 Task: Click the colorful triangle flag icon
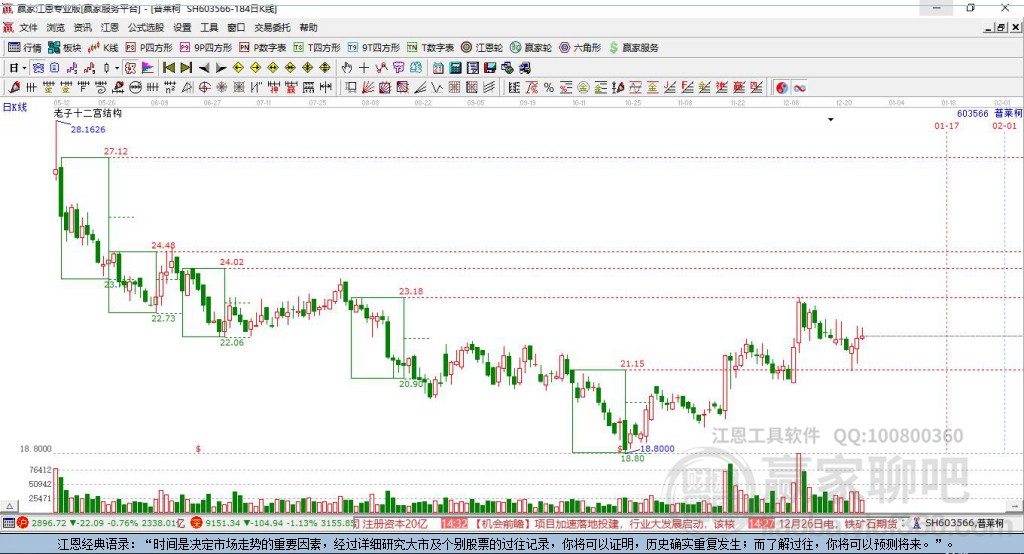[x=148, y=68]
